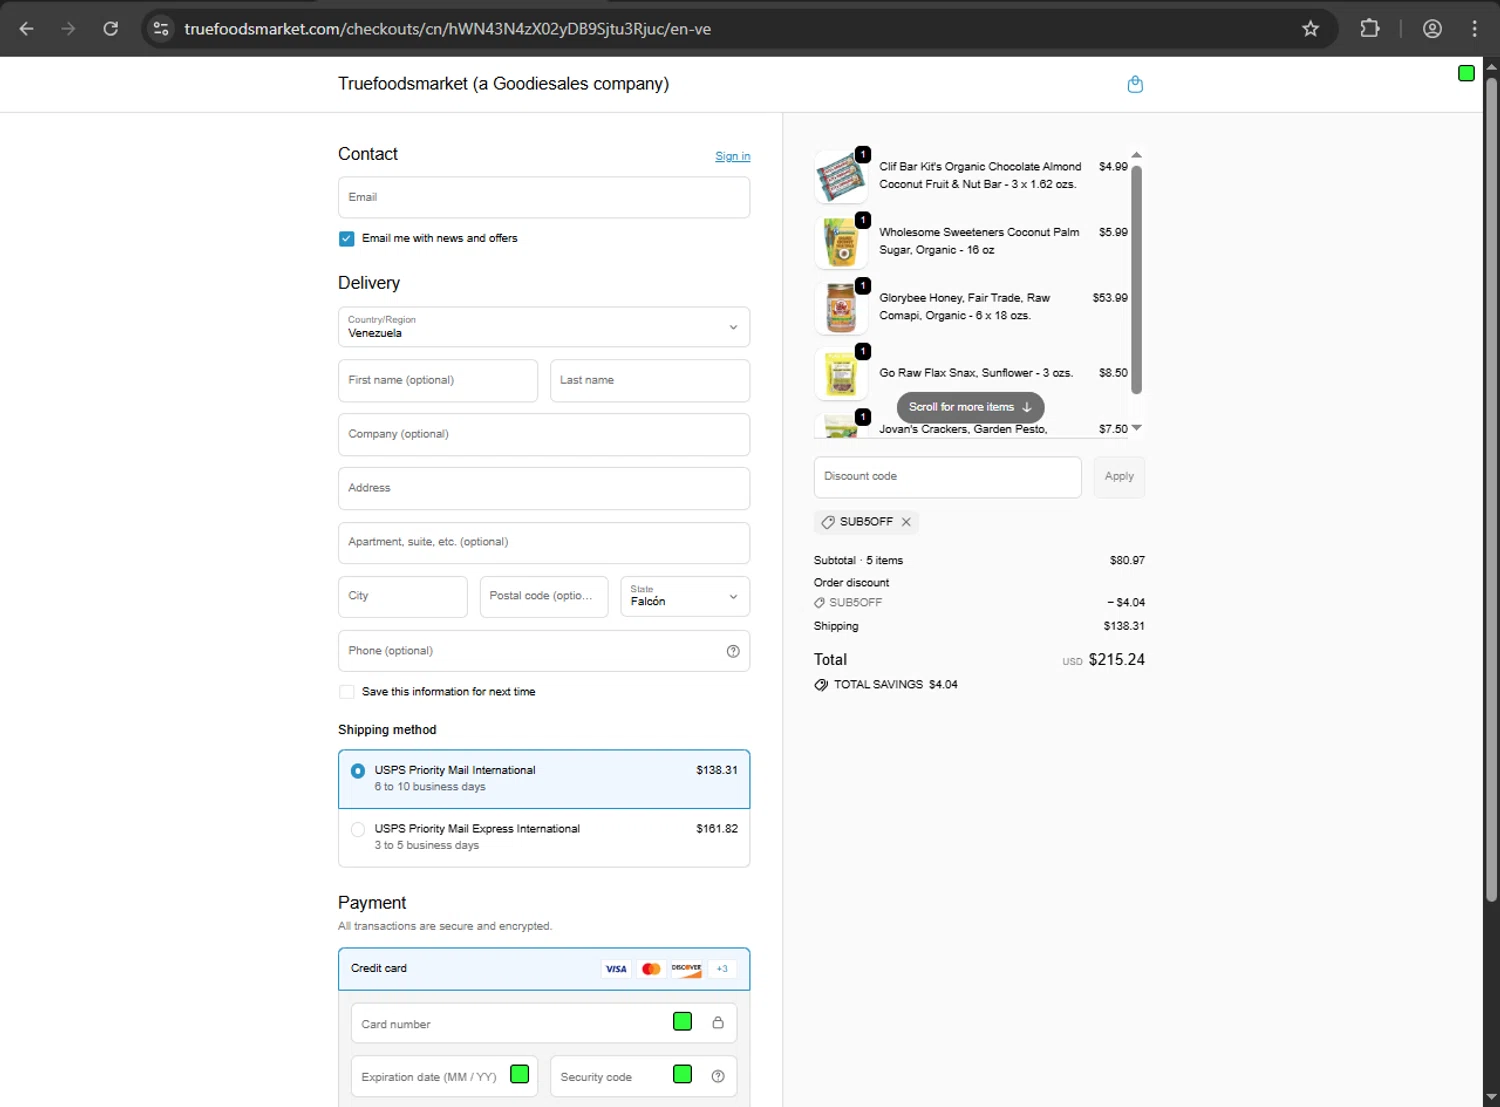1500x1107 pixels.
Task: Open the Country/Region dropdown
Action: (543, 327)
